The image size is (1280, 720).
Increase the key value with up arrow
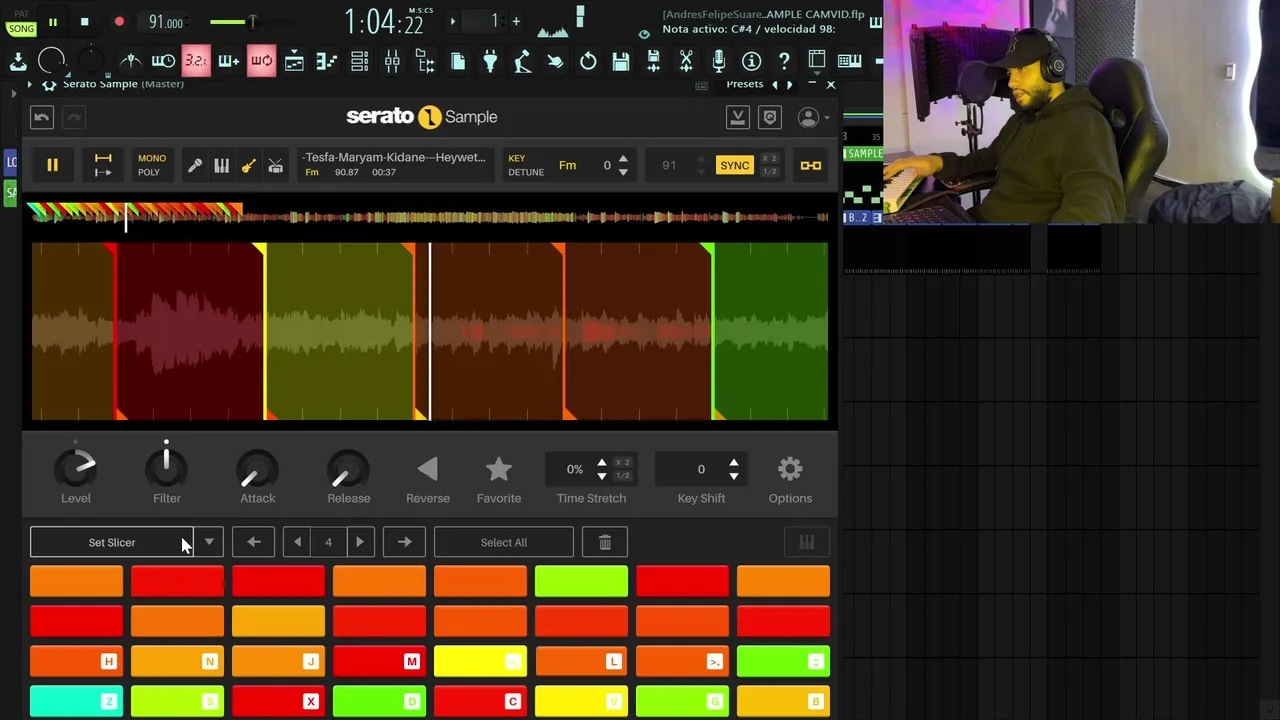pyautogui.click(x=623, y=159)
